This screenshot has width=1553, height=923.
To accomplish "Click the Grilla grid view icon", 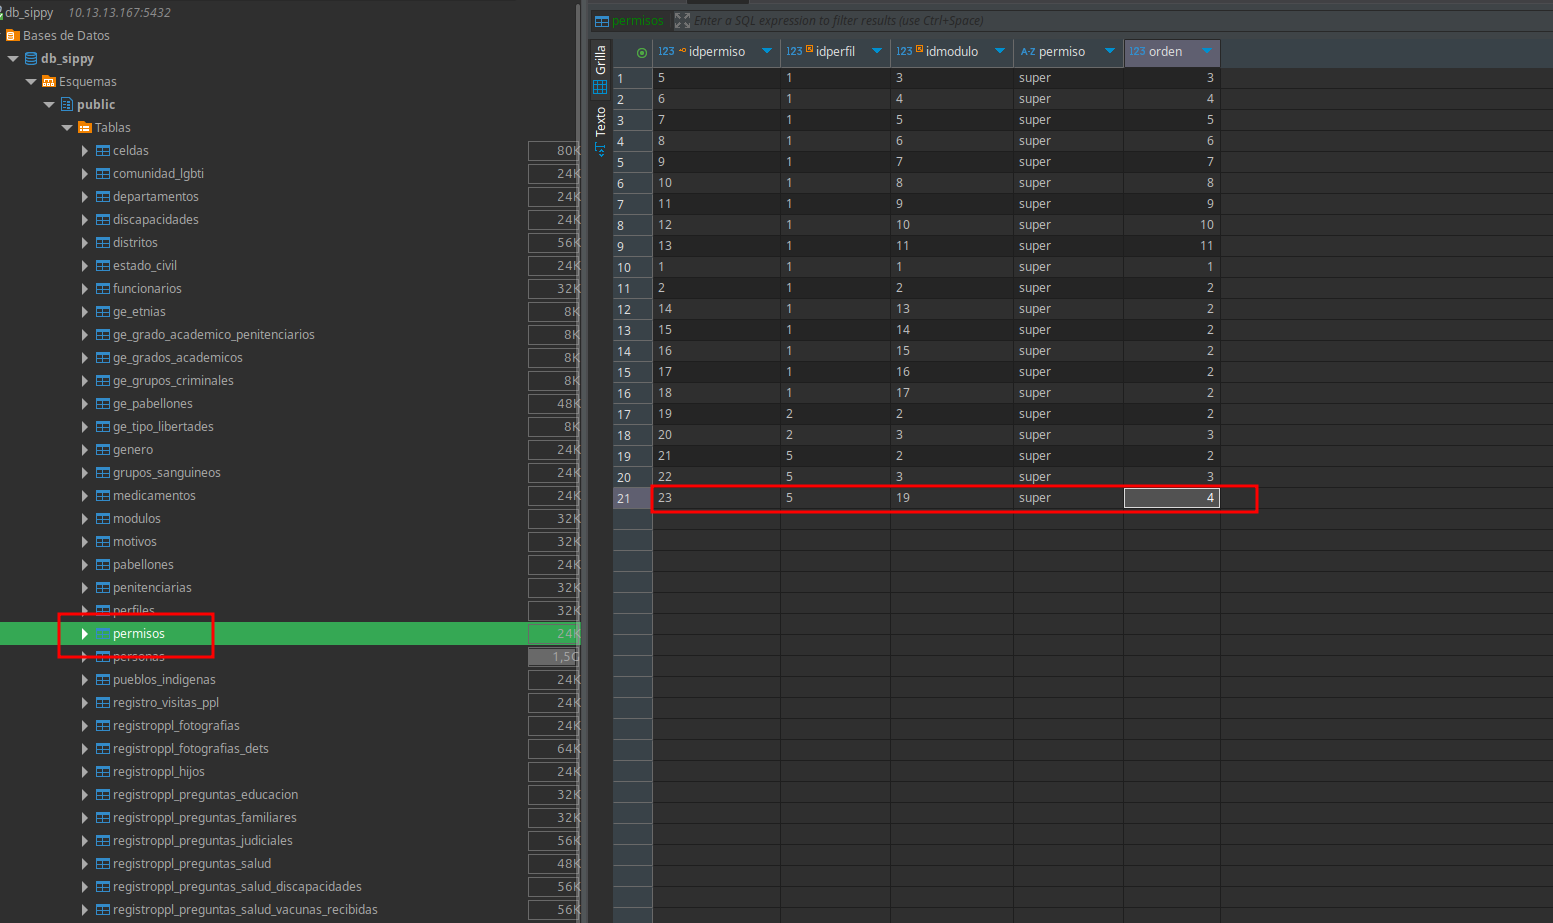I will tap(600, 87).
